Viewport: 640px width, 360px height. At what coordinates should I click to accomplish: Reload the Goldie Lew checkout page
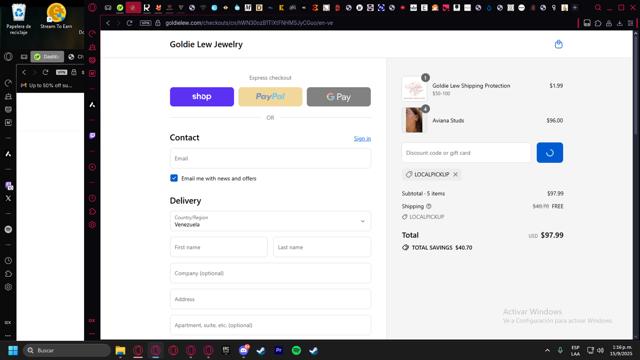point(129,23)
